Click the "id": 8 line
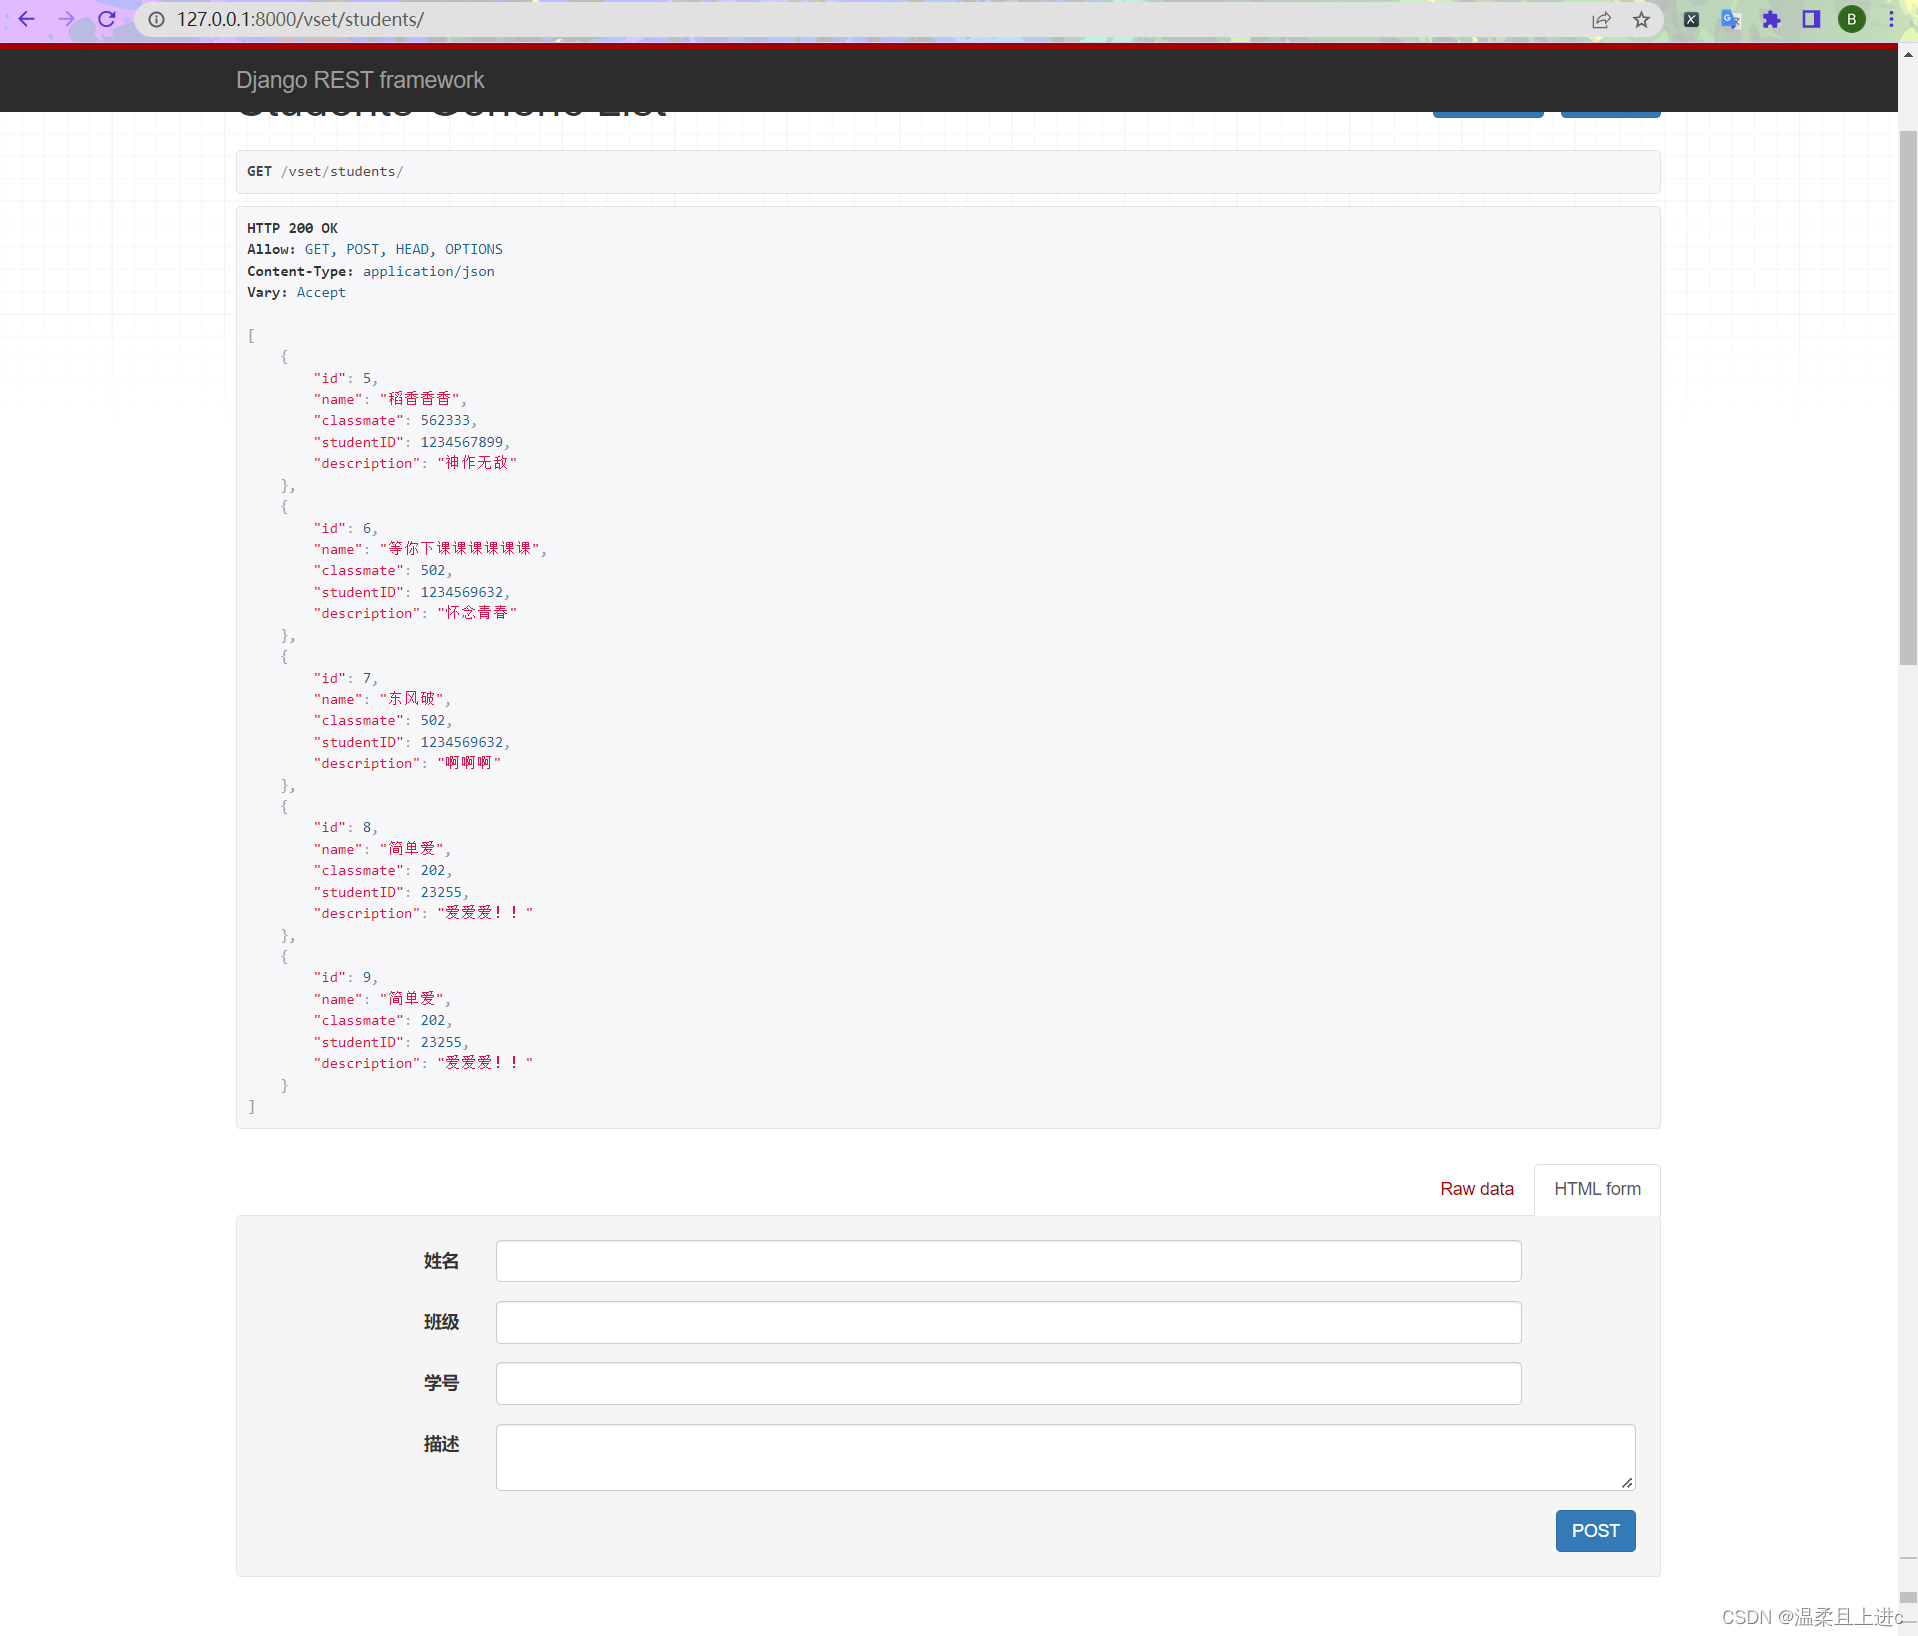Viewport: 1918px width, 1636px height. 345,827
